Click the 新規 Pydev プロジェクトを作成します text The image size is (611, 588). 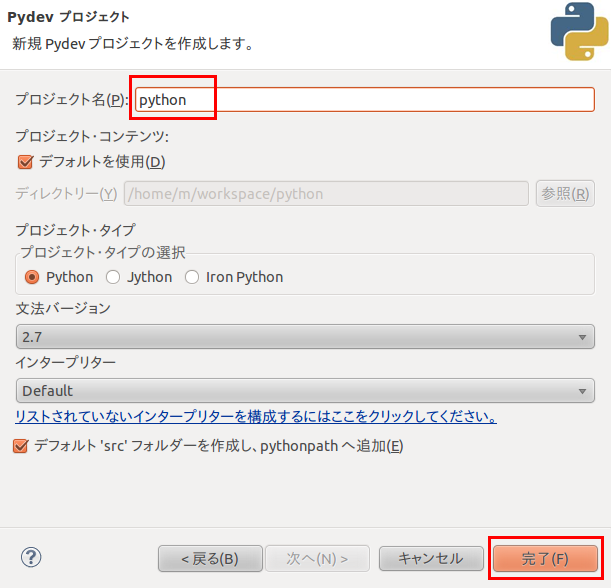coord(132,44)
